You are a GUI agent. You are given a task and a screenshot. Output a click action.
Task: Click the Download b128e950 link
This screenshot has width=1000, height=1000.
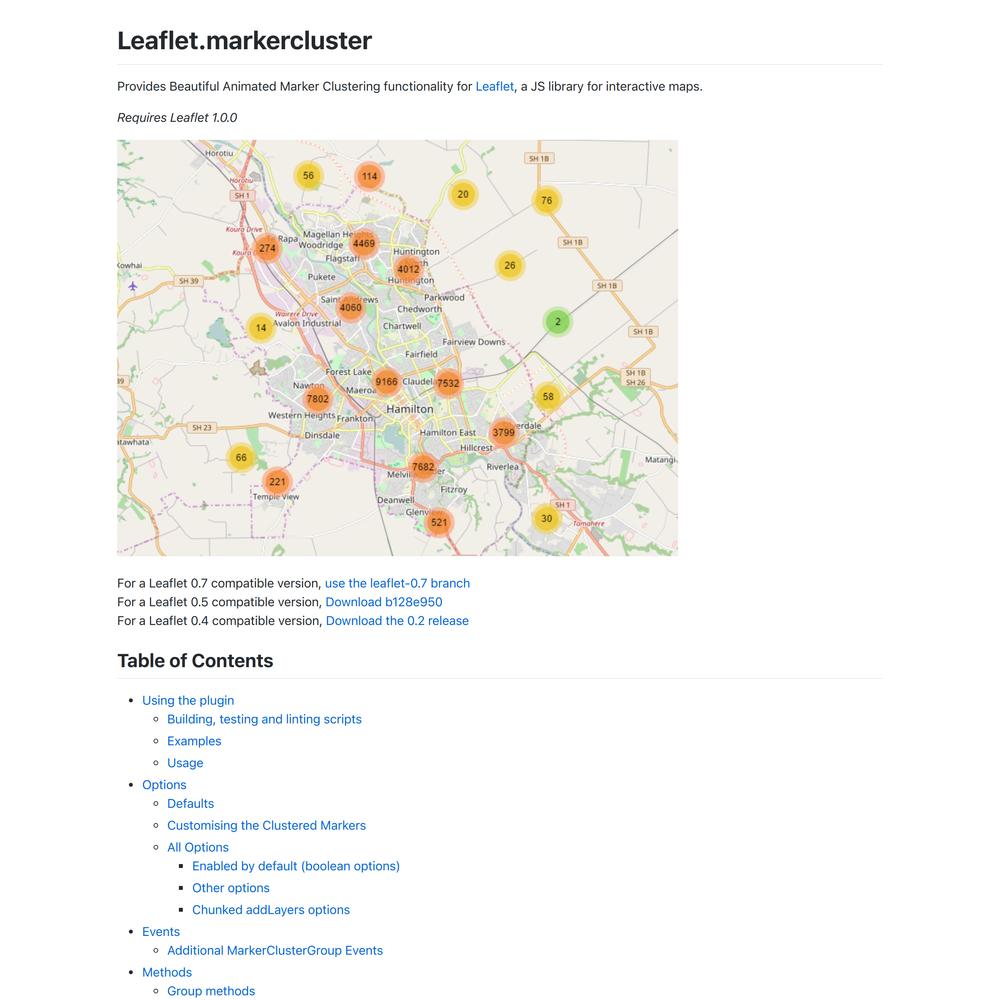pos(384,601)
